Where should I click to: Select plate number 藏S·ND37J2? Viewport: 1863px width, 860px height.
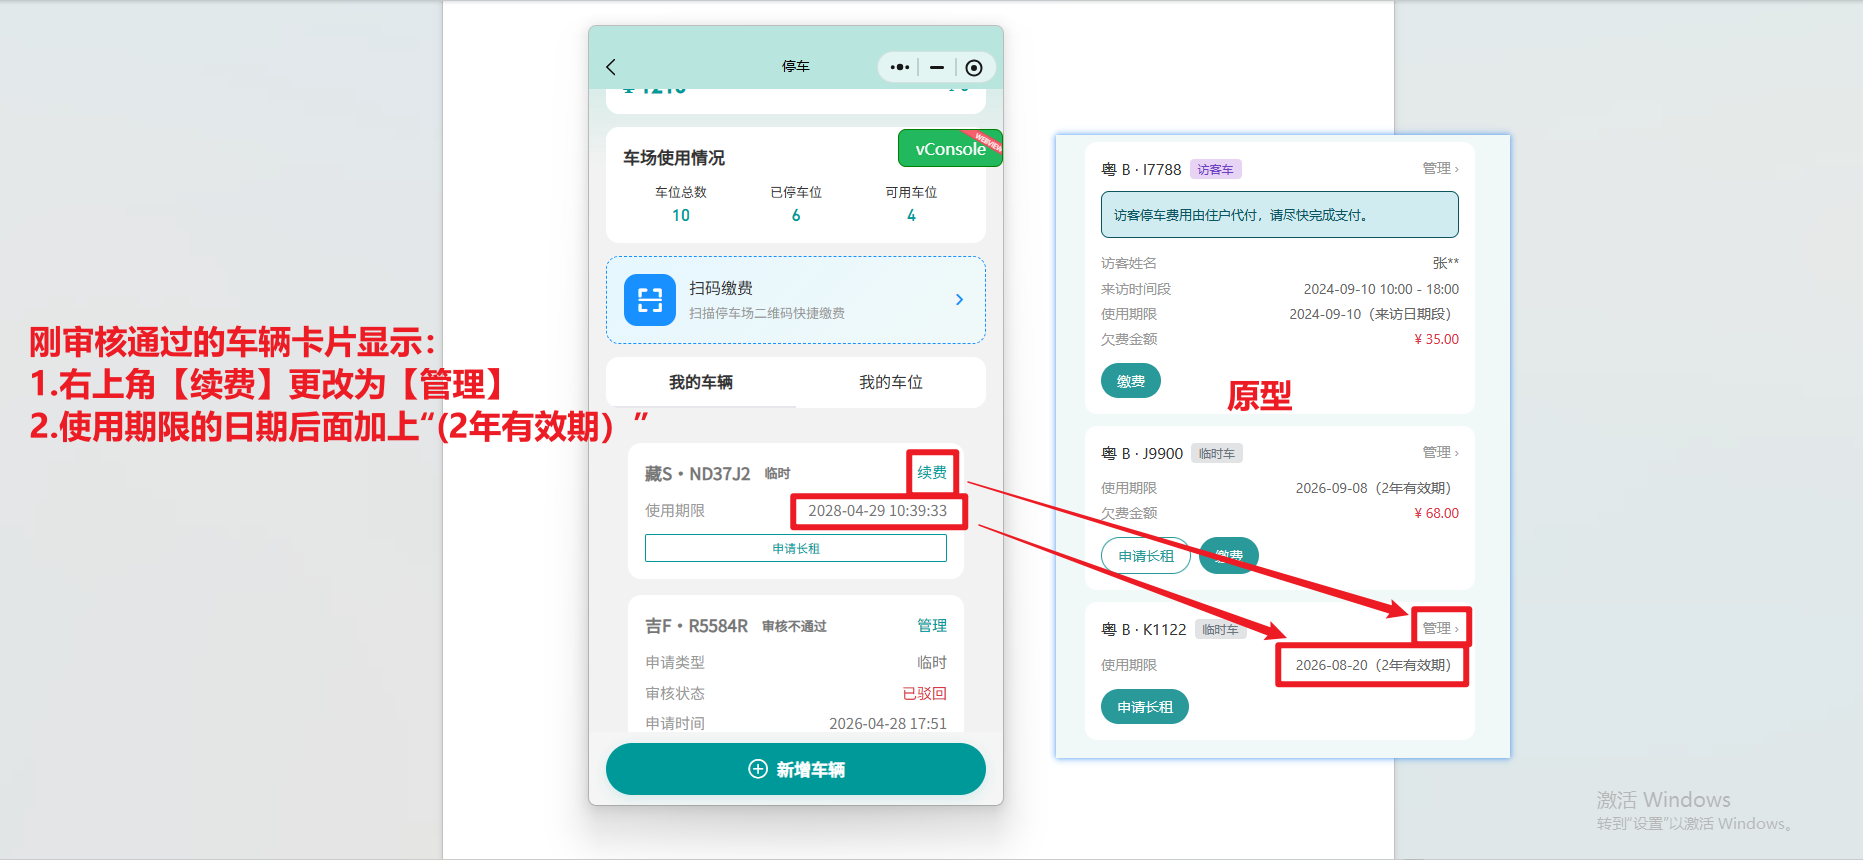[697, 474]
